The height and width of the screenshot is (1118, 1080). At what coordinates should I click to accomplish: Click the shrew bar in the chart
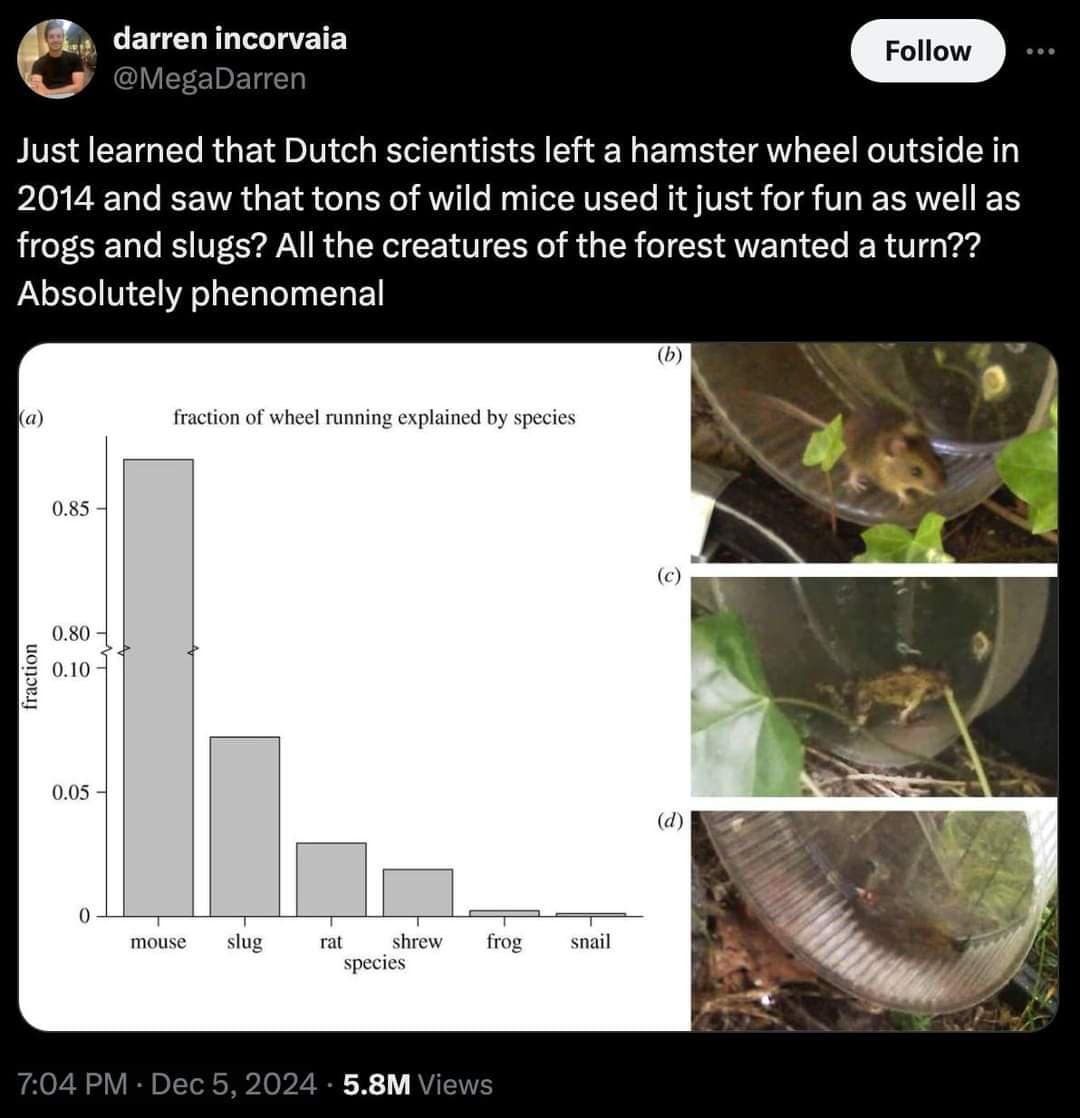click(x=417, y=891)
